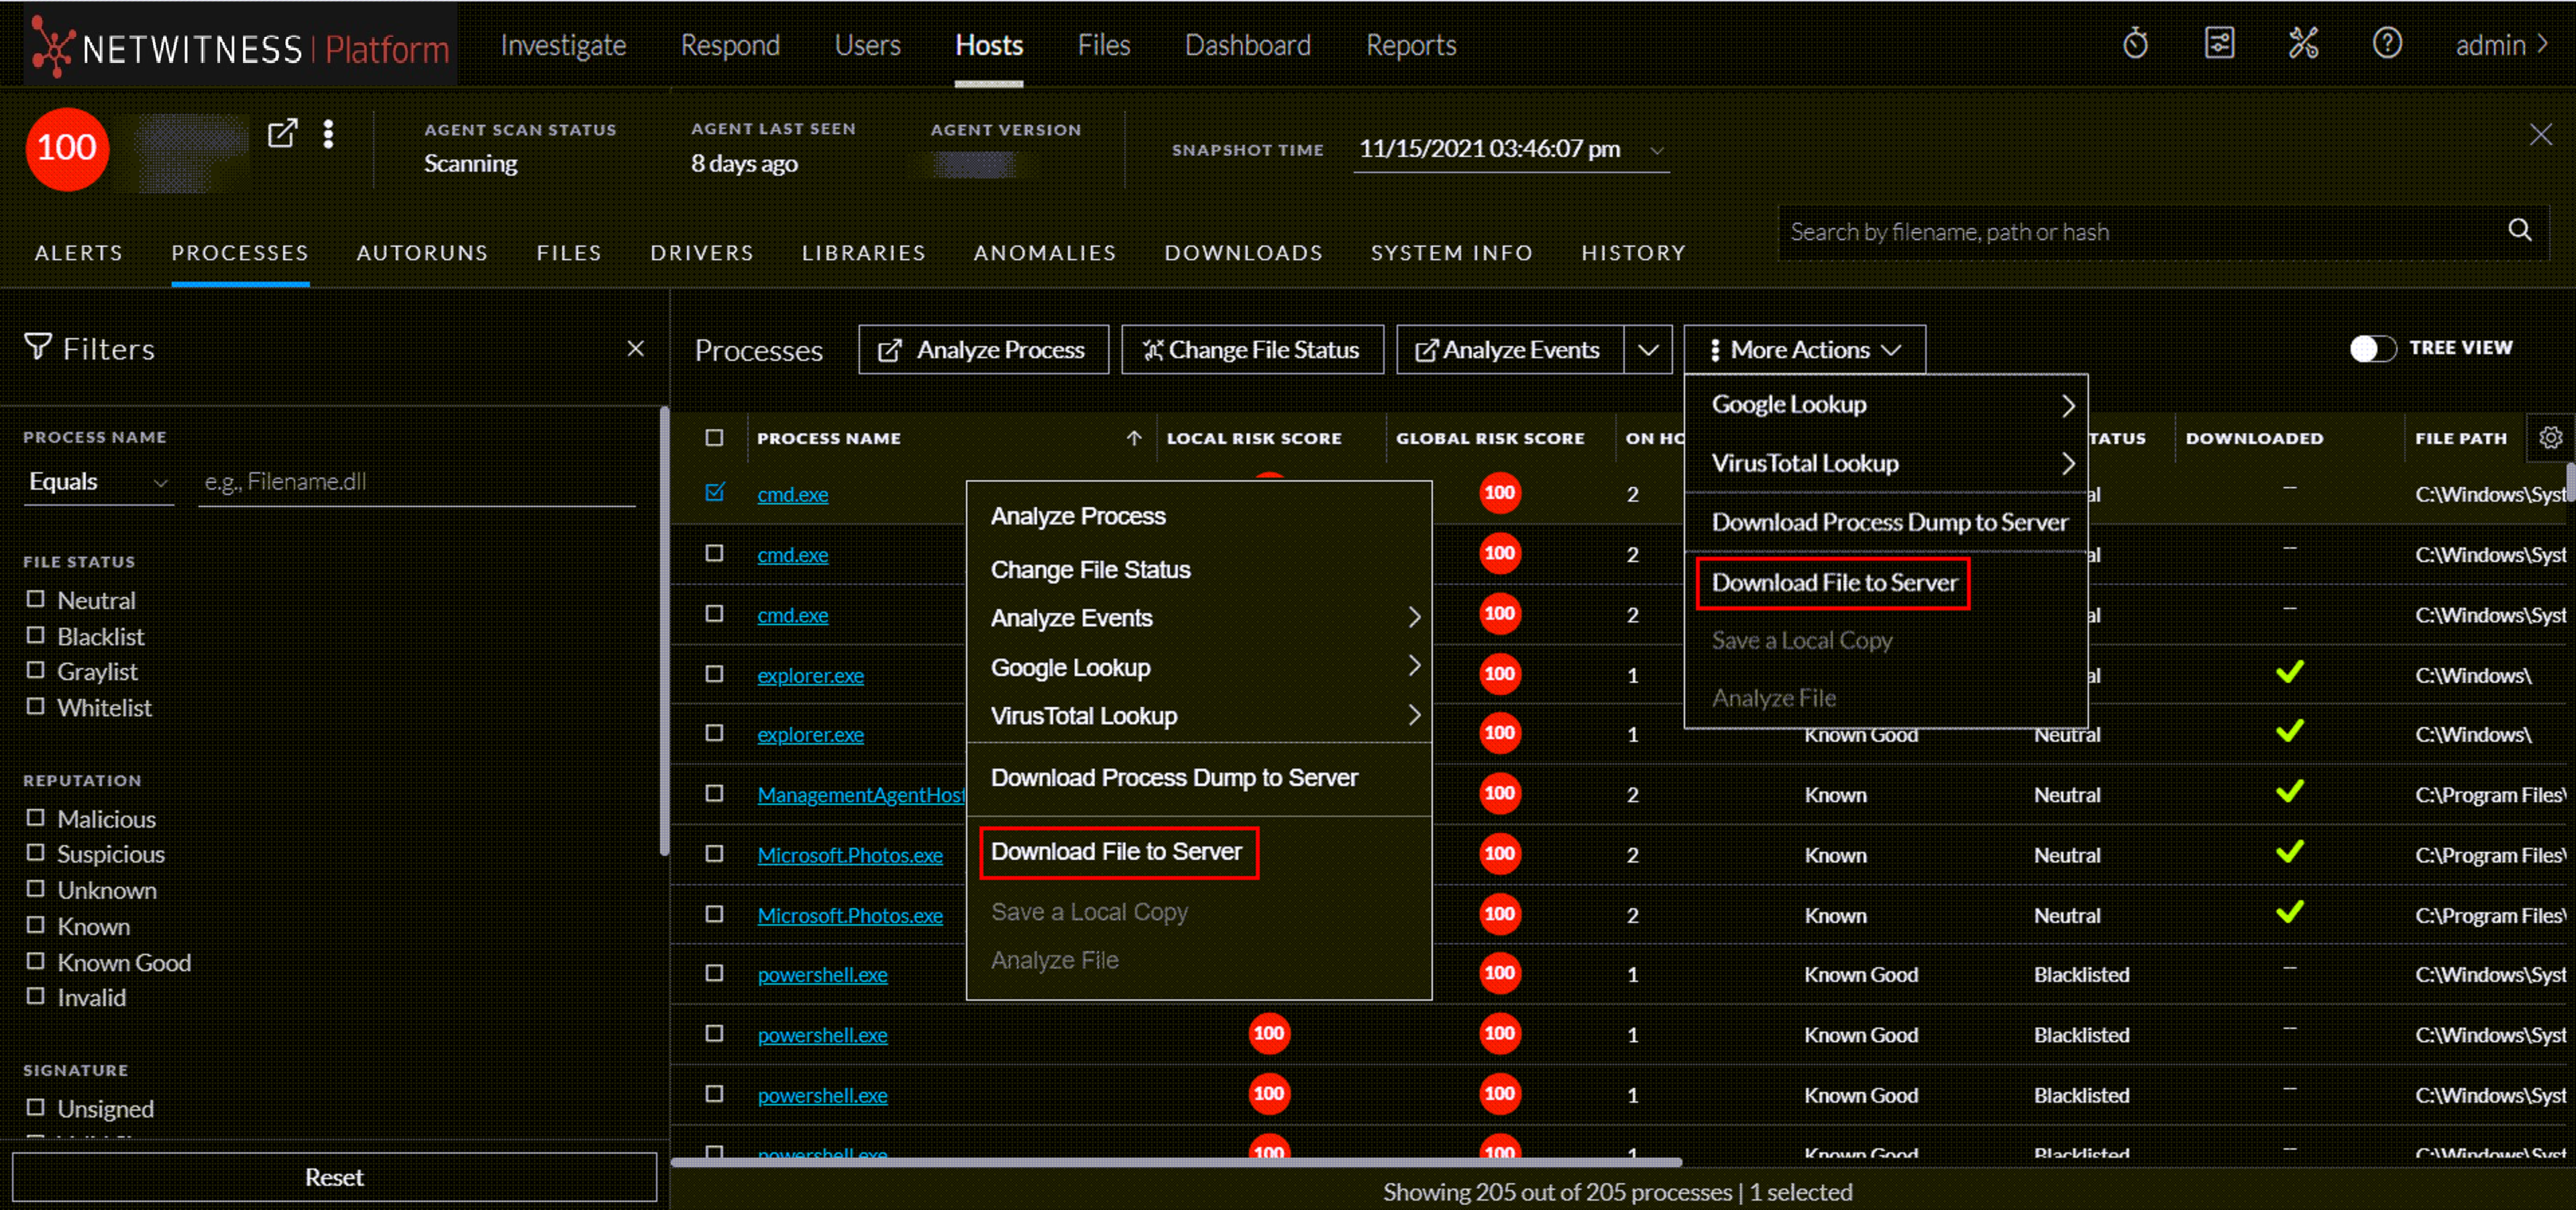Expand the Analyze Events arrow dropdown
Image resolution: width=2576 pixels, height=1210 pixels.
coord(1648,350)
